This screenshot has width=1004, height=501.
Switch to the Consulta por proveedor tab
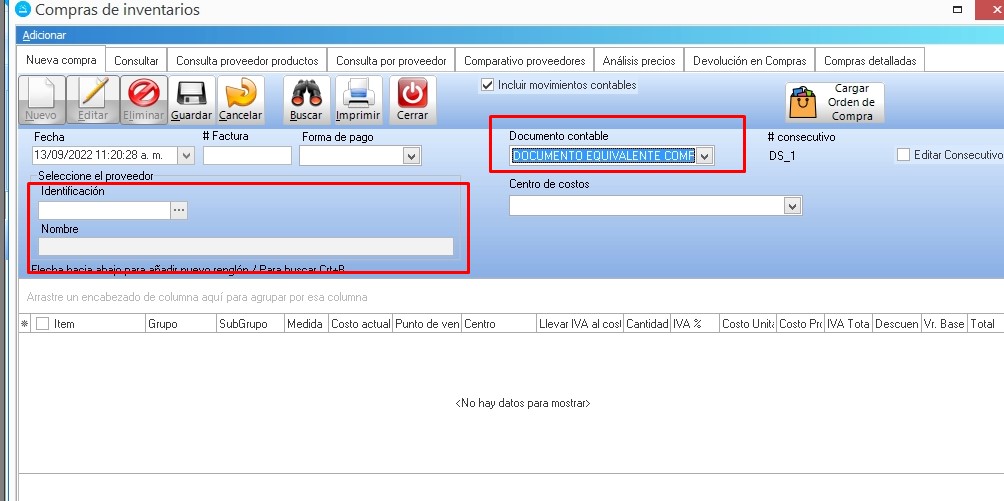[391, 61]
